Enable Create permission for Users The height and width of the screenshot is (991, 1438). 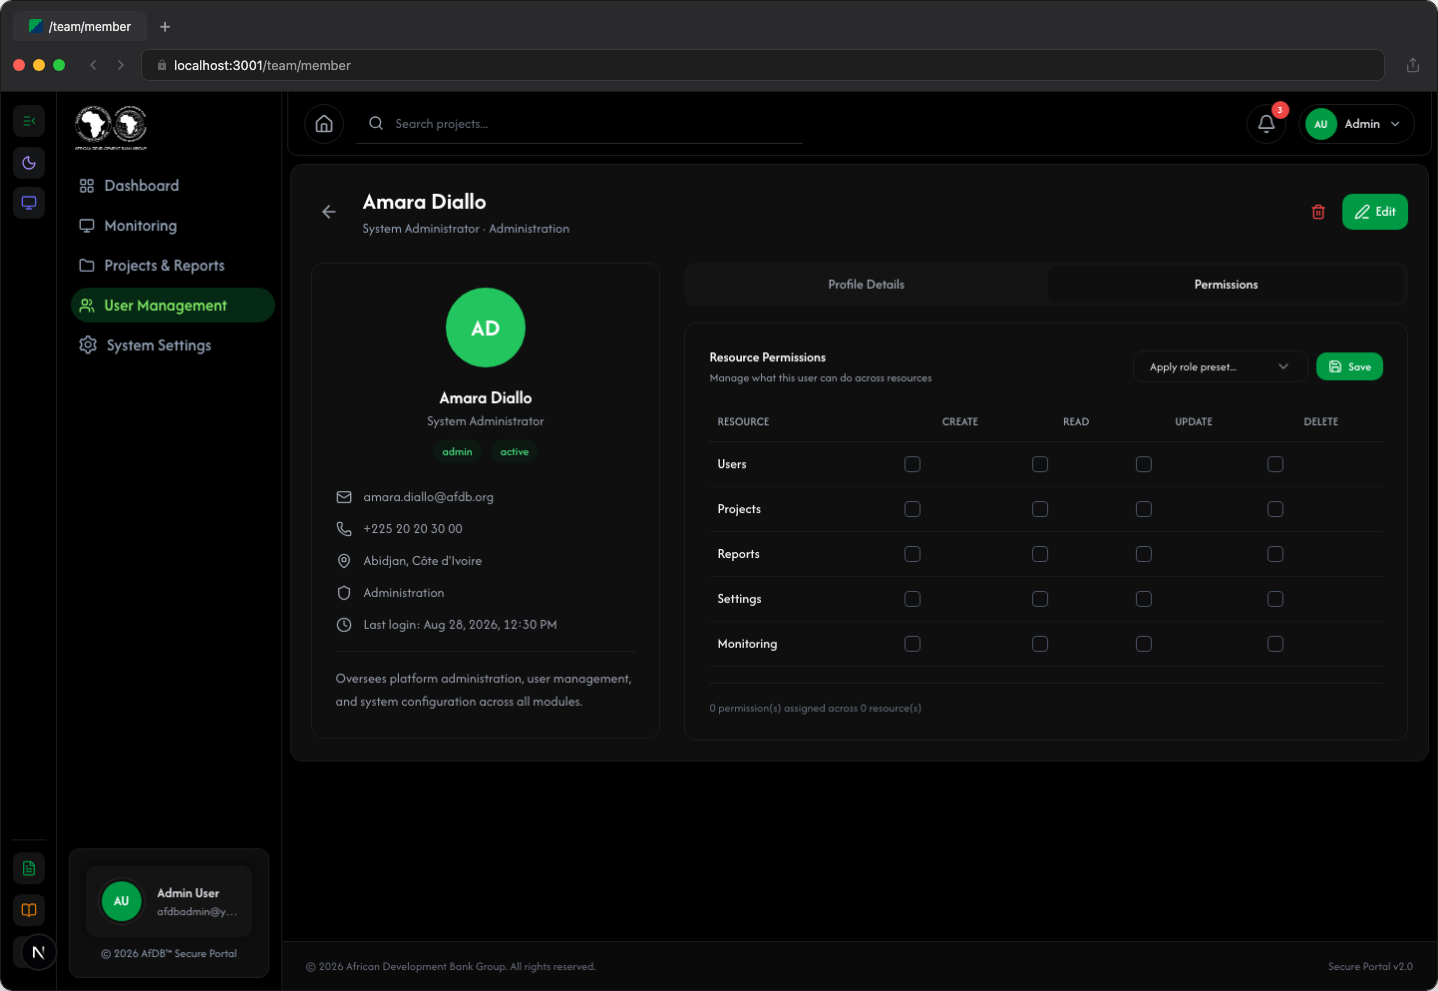point(912,464)
